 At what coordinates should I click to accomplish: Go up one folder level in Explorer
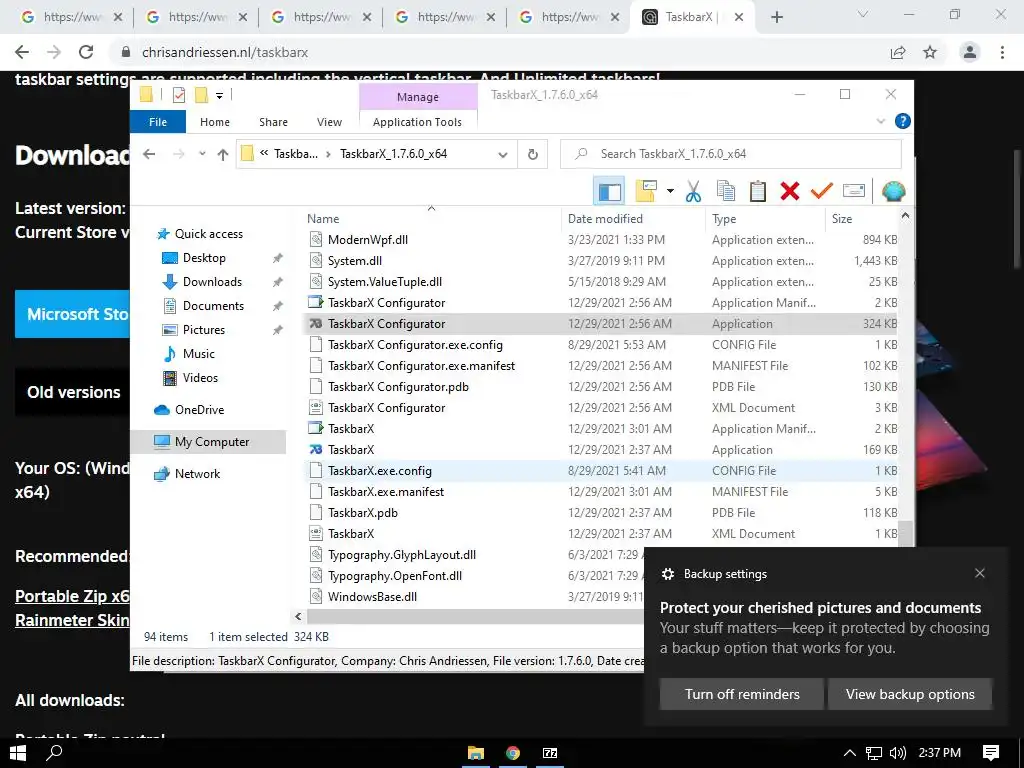(x=223, y=154)
